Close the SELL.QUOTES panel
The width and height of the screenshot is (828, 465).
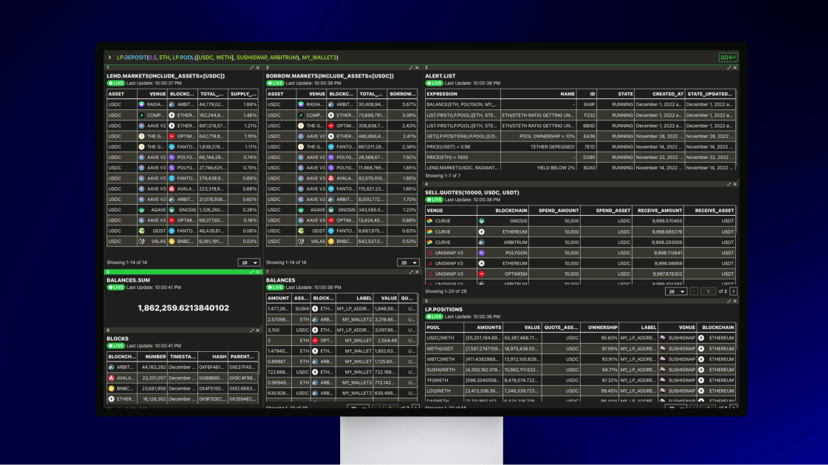[735, 184]
